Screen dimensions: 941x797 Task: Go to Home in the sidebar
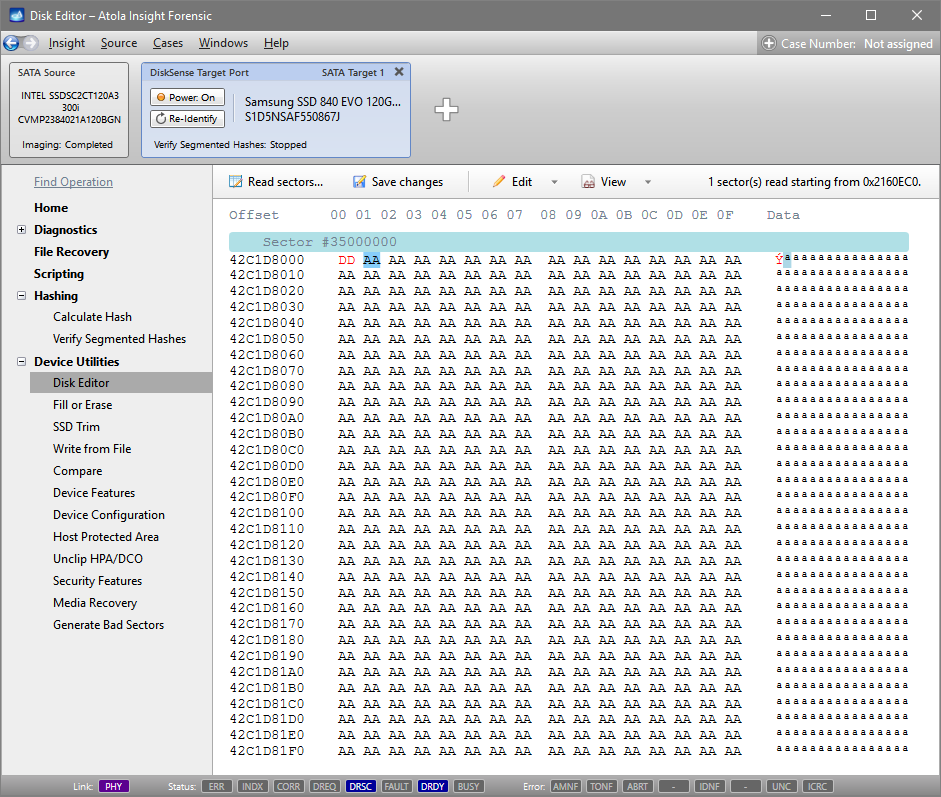click(x=51, y=208)
